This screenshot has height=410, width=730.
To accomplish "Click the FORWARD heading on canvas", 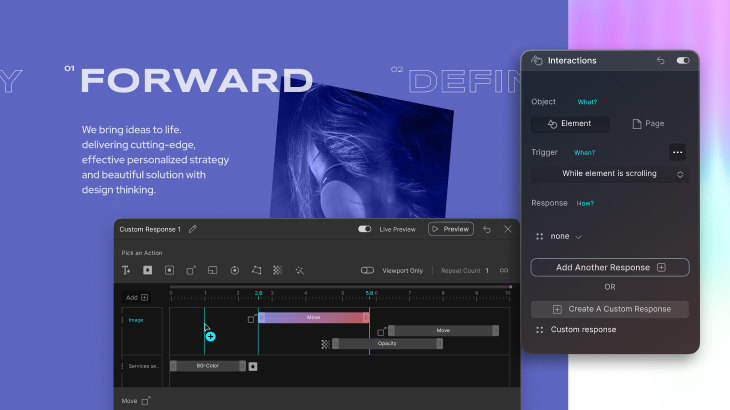I will click(196, 81).
